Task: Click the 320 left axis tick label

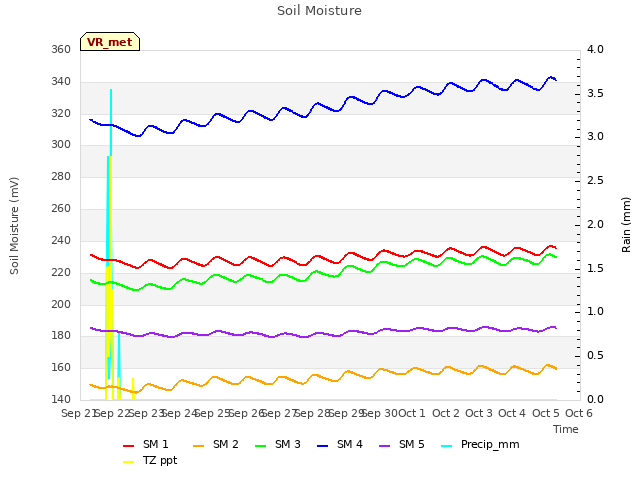Action: coord(61,113)
